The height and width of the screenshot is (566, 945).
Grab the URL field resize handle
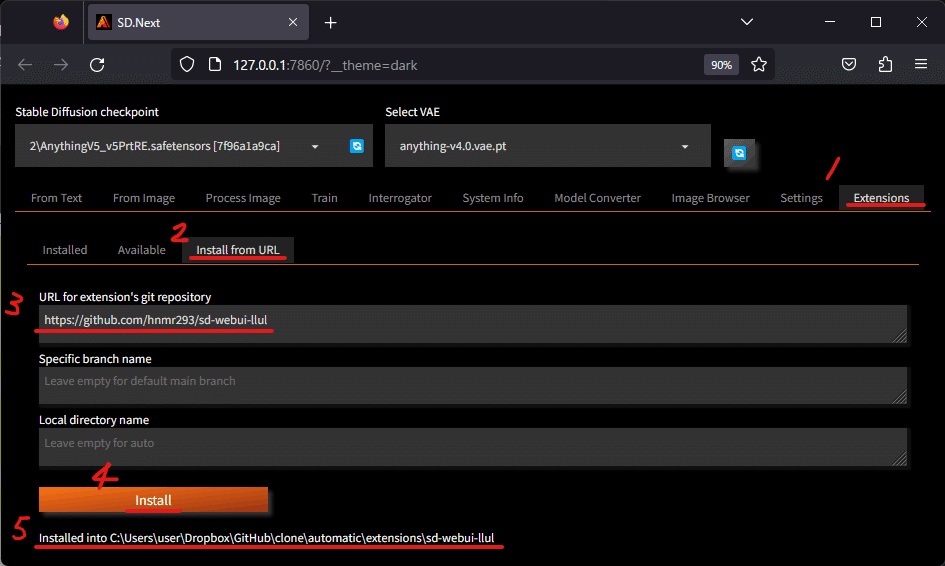click(x=899, y=336)
